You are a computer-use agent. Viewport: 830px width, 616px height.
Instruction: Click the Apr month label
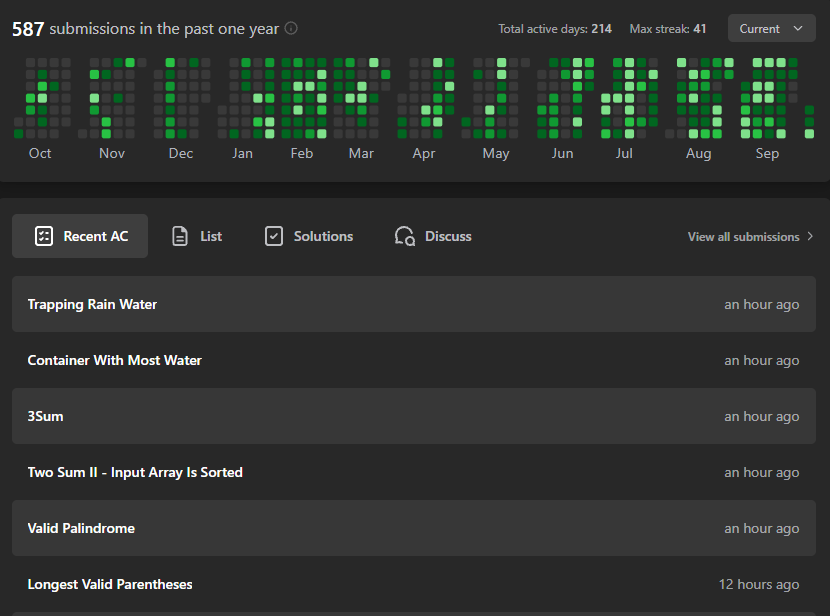[423, 154]
